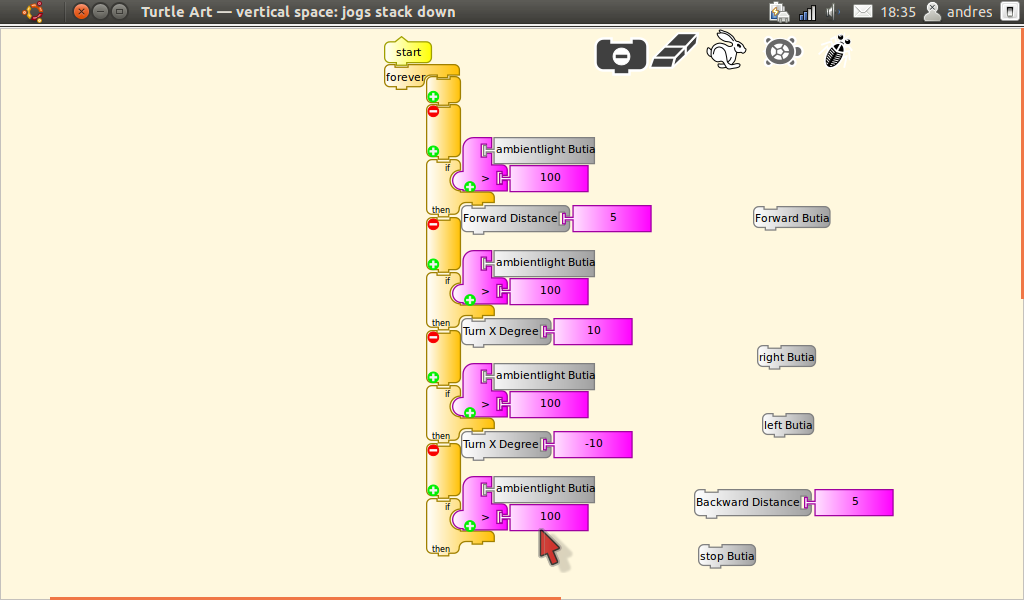Screen dimensions: 1024x600
Task: Edit the 100 value above Turn X Degree -10
Action: coord(550,404)
